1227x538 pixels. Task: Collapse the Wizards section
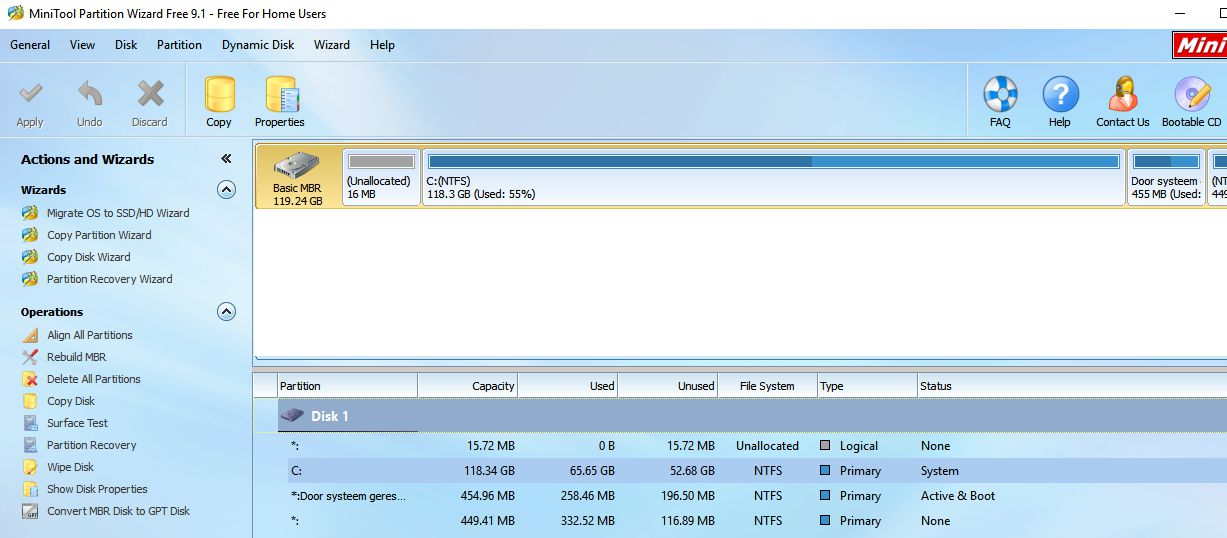point(227,190)
